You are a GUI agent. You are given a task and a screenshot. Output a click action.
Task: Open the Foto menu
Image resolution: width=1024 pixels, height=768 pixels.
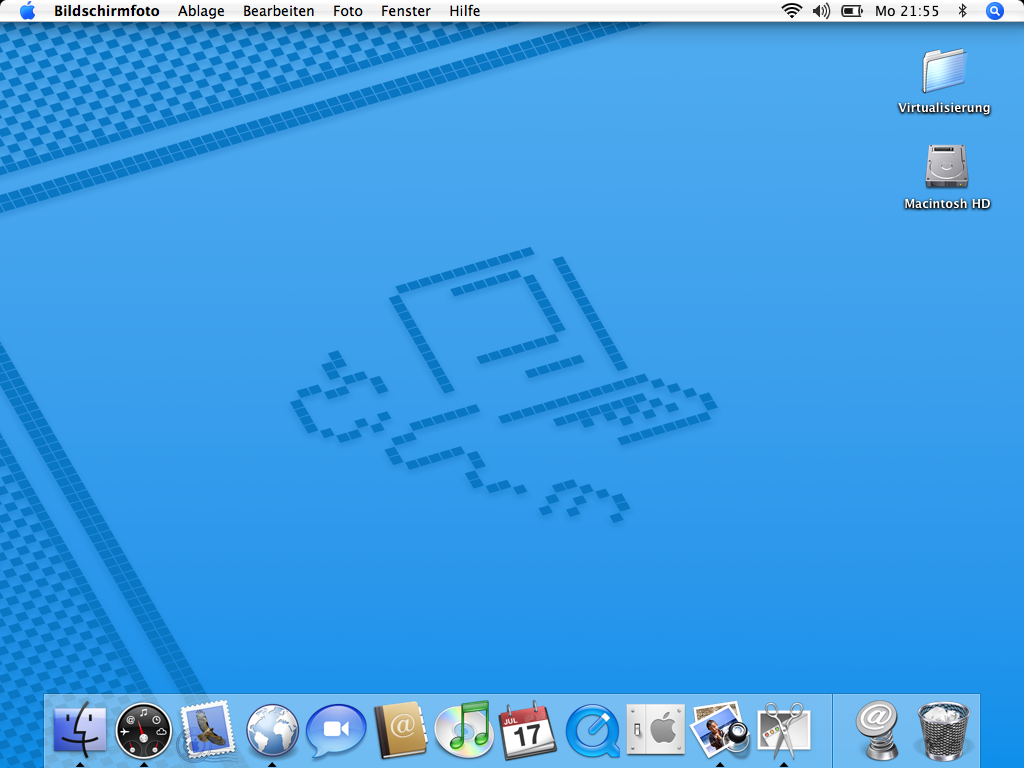[347, 11]
